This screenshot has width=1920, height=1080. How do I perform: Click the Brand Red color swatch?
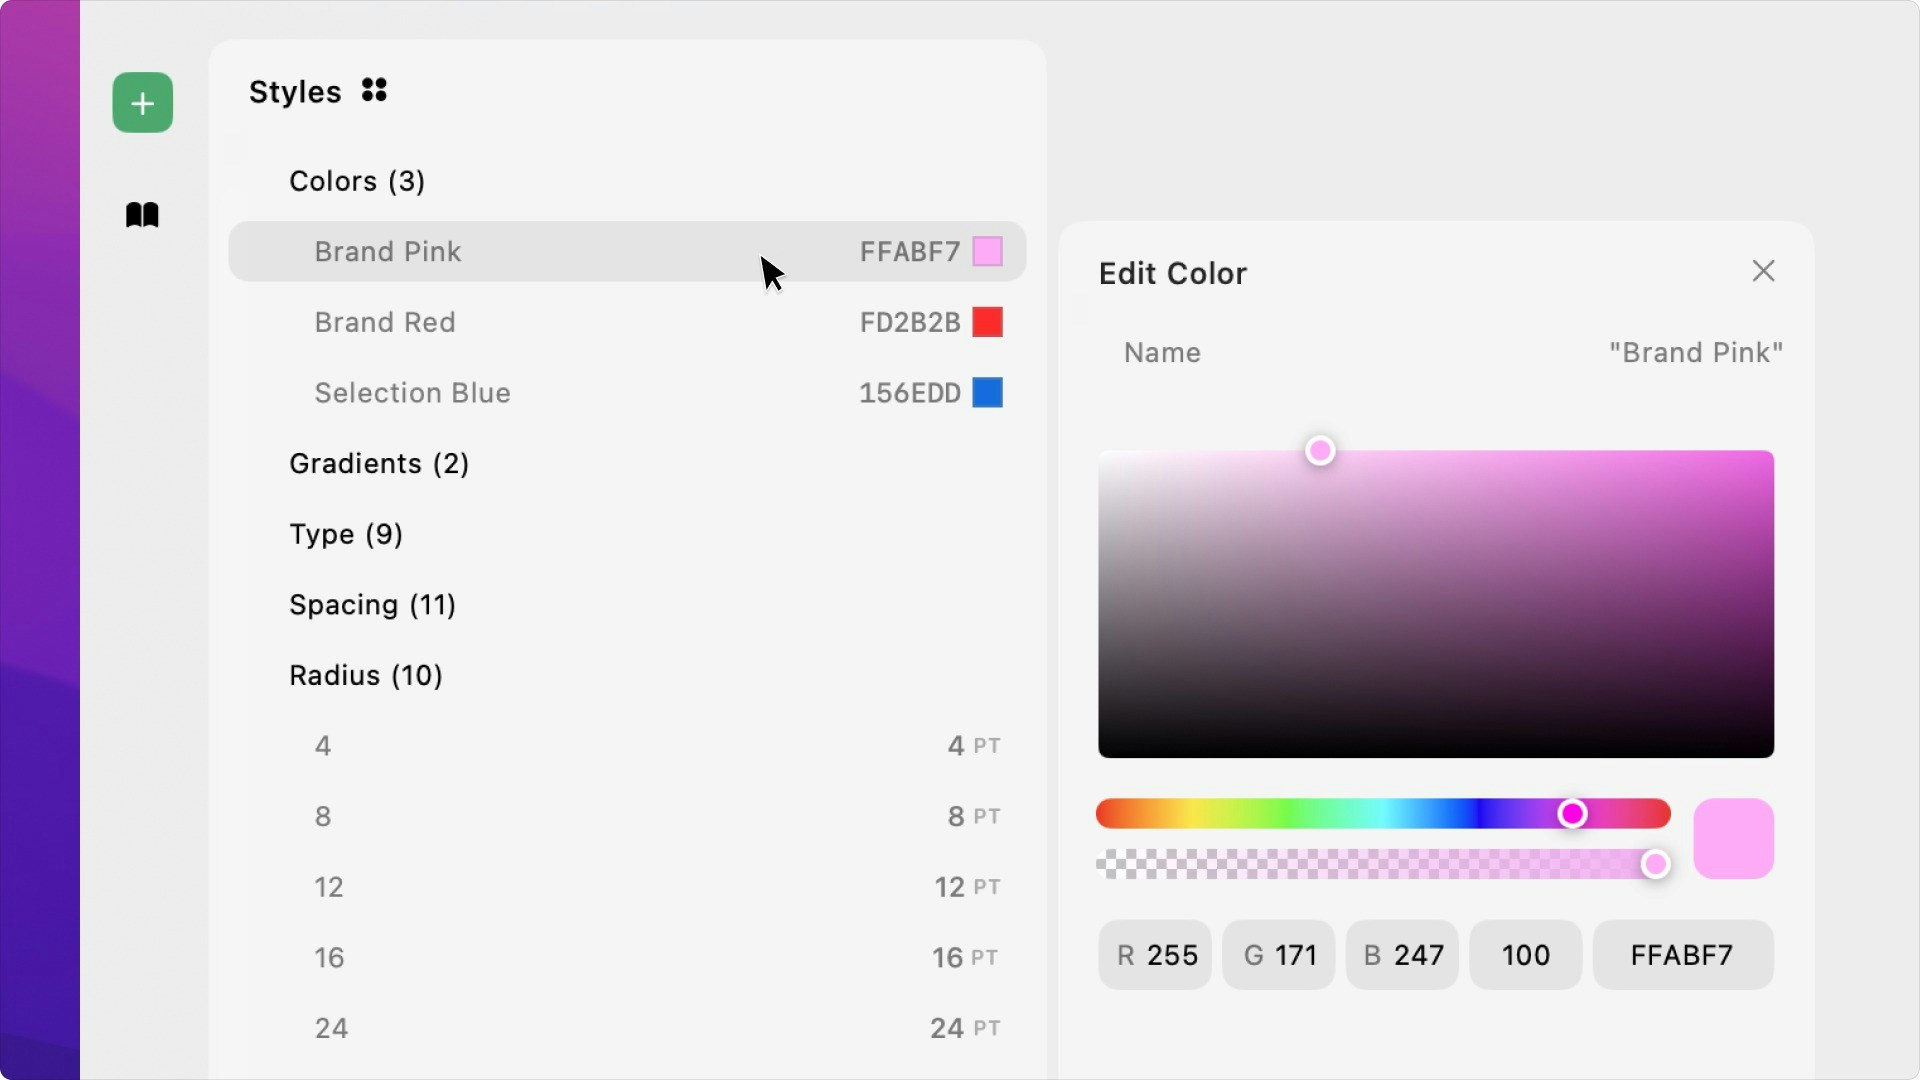[x=987, y=322]
